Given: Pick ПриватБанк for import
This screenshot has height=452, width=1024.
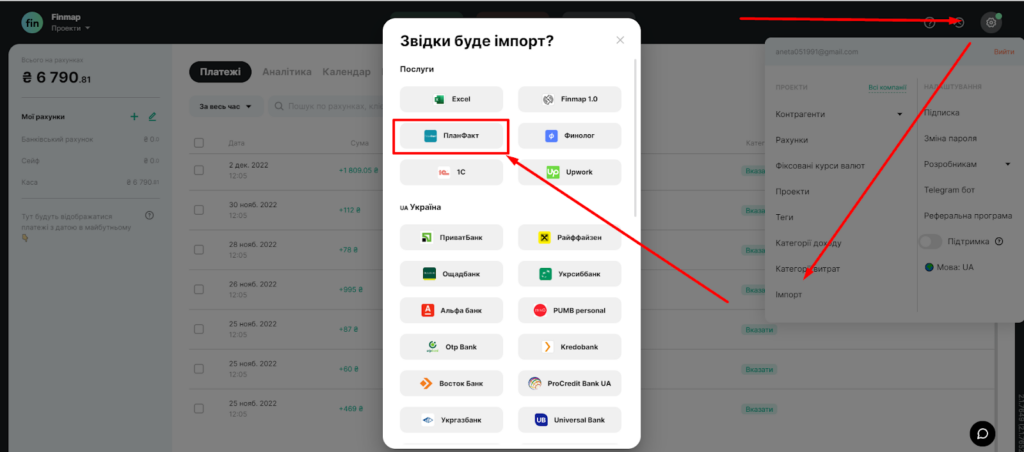Looking at the screenshot, I should [x=451, y=237].
